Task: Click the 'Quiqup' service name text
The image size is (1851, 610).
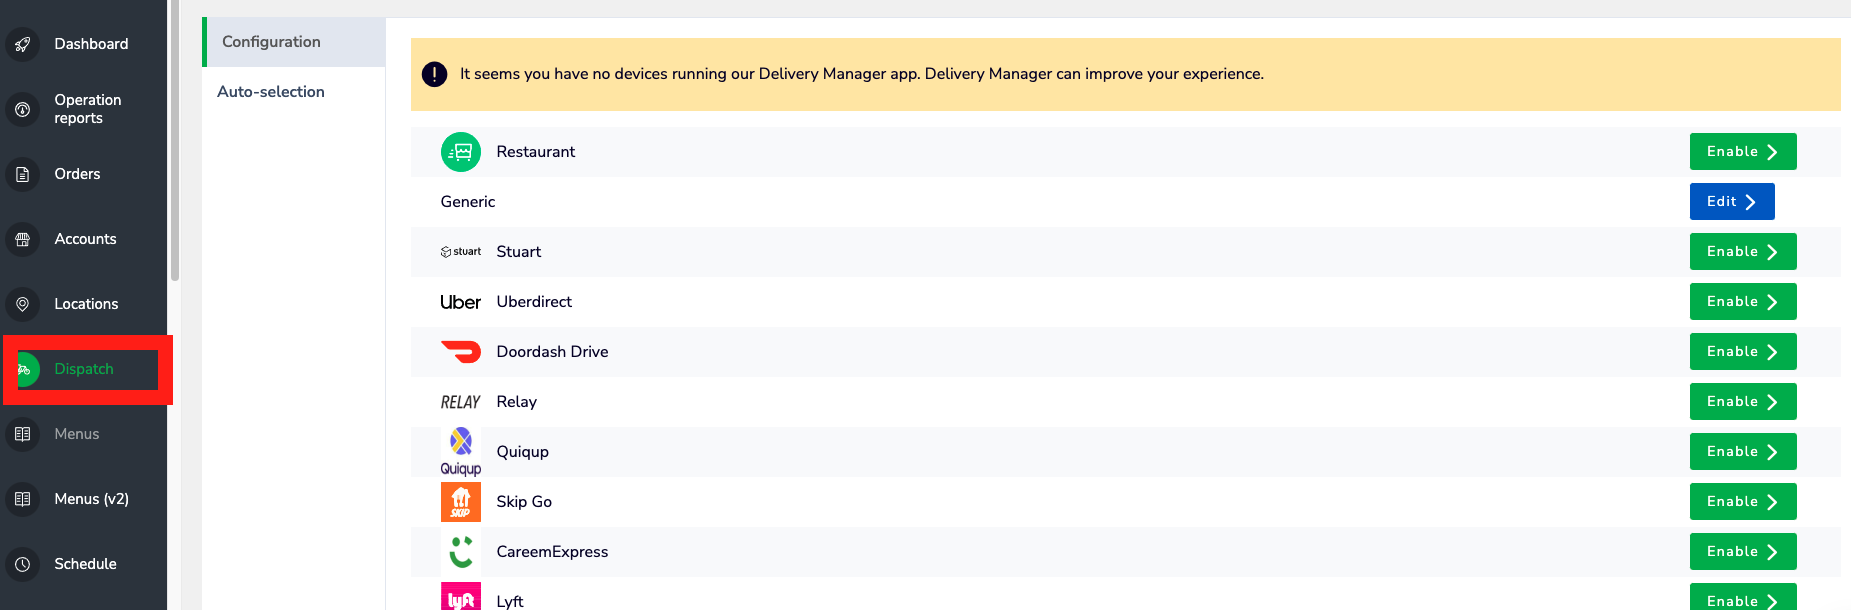Action: (523, 452)
